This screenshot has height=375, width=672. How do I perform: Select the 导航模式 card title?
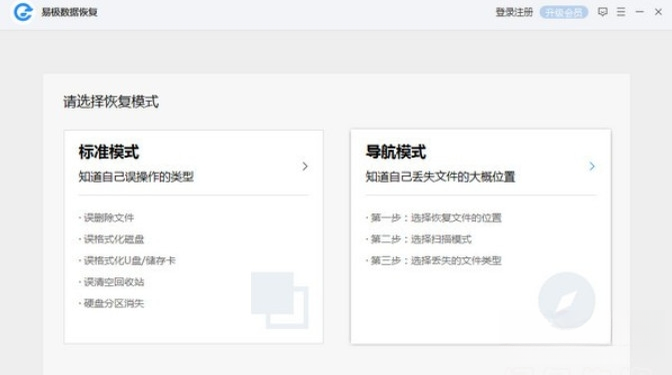[396, 152]
